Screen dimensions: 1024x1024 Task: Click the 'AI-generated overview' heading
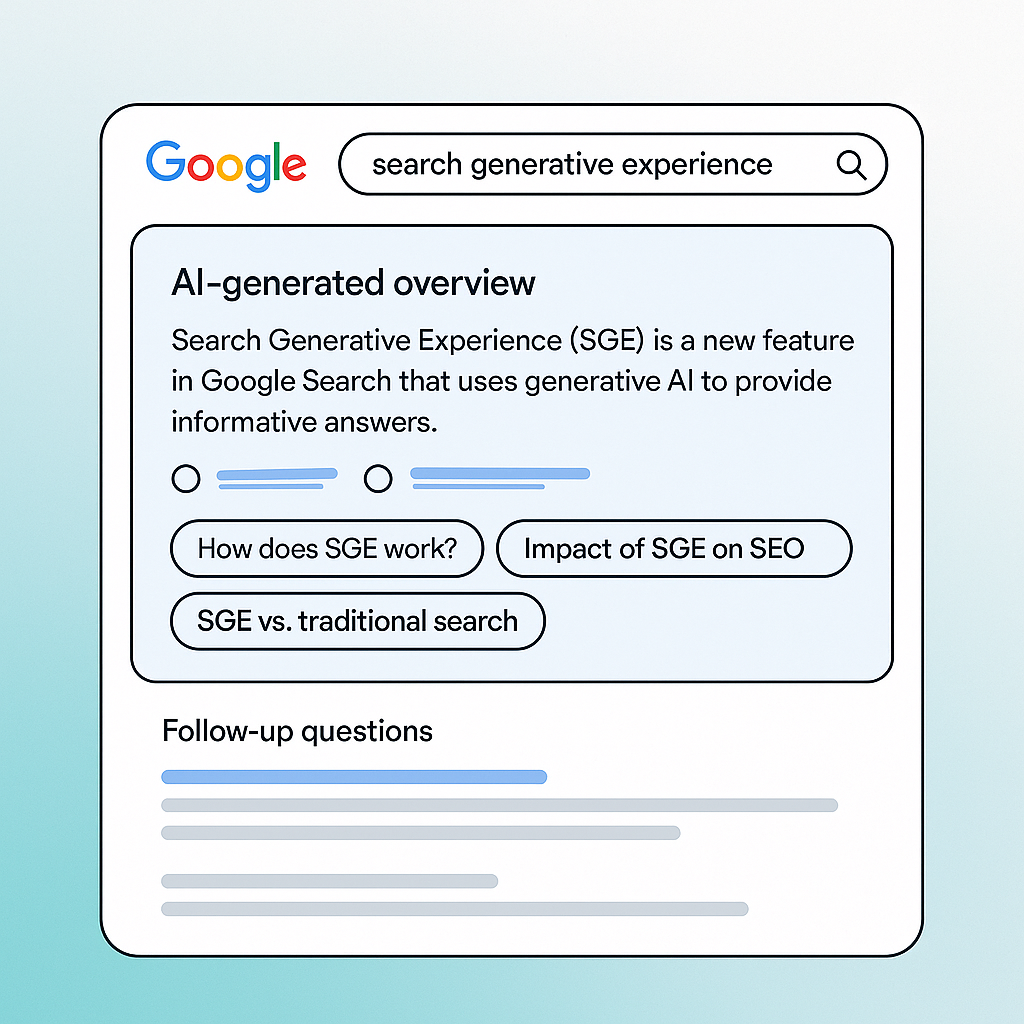[x=353, y=283]
